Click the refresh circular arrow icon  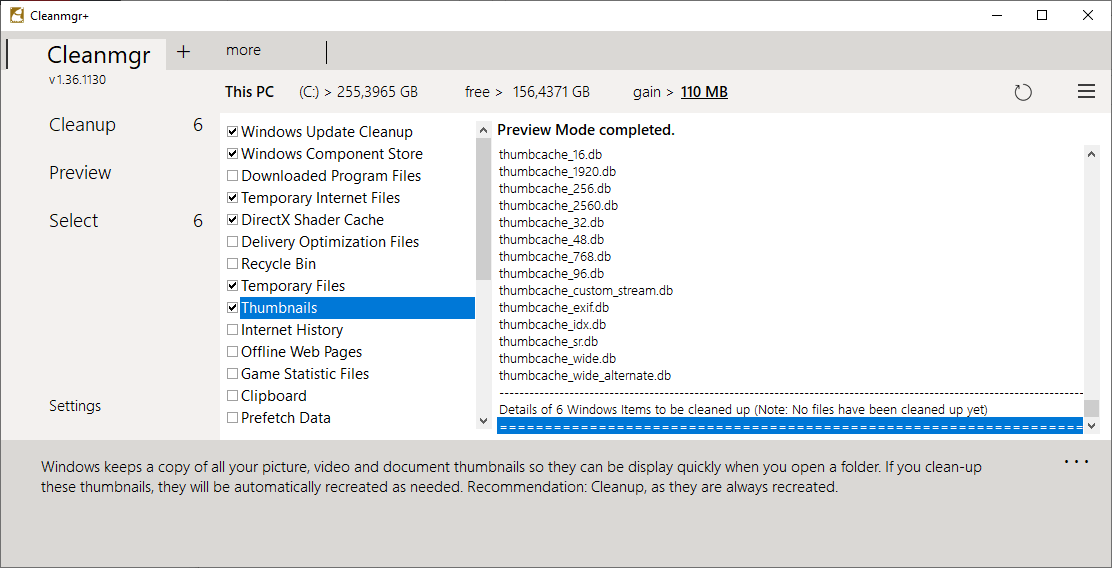(1023, 92)
